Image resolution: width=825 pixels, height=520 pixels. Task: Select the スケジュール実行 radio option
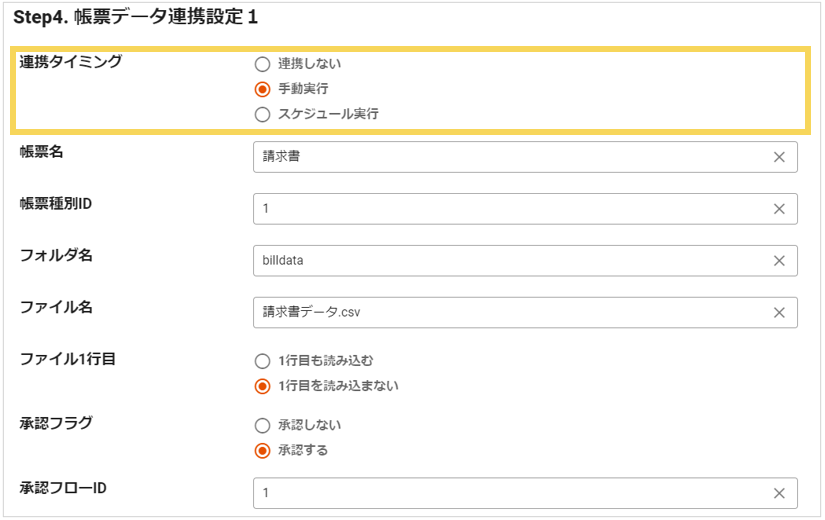point(263,114)
